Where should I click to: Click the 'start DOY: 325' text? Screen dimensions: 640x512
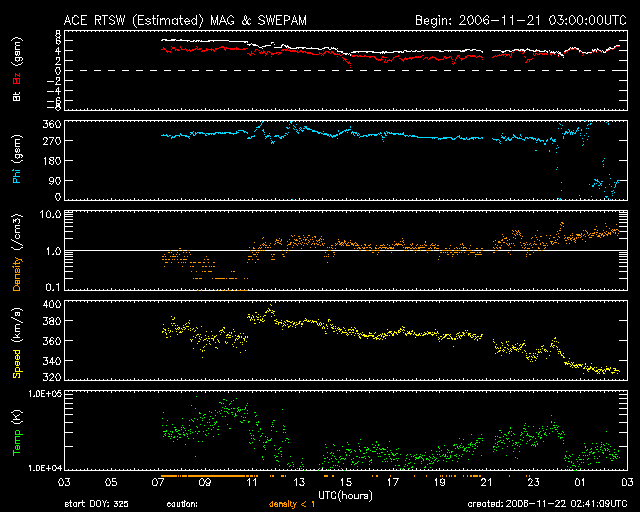96,504
